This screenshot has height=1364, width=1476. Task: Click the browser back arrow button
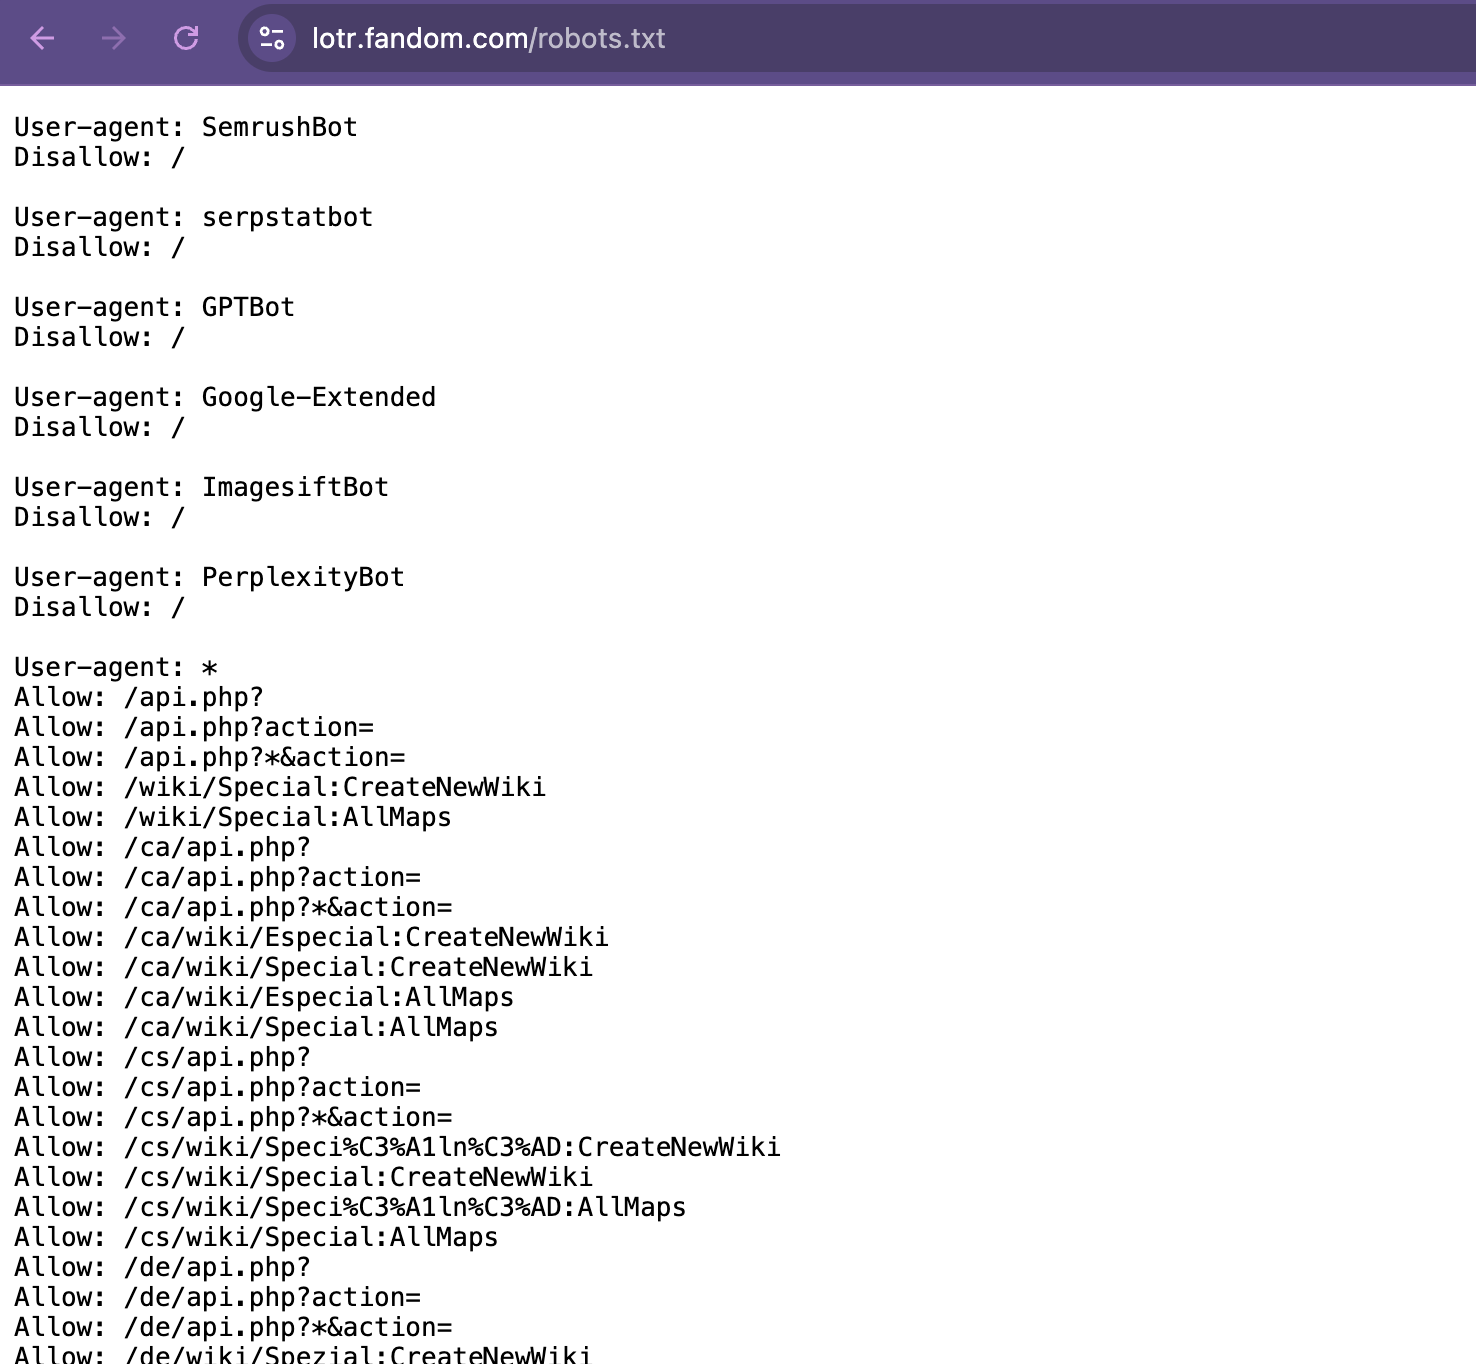click(x=42, y=39)
